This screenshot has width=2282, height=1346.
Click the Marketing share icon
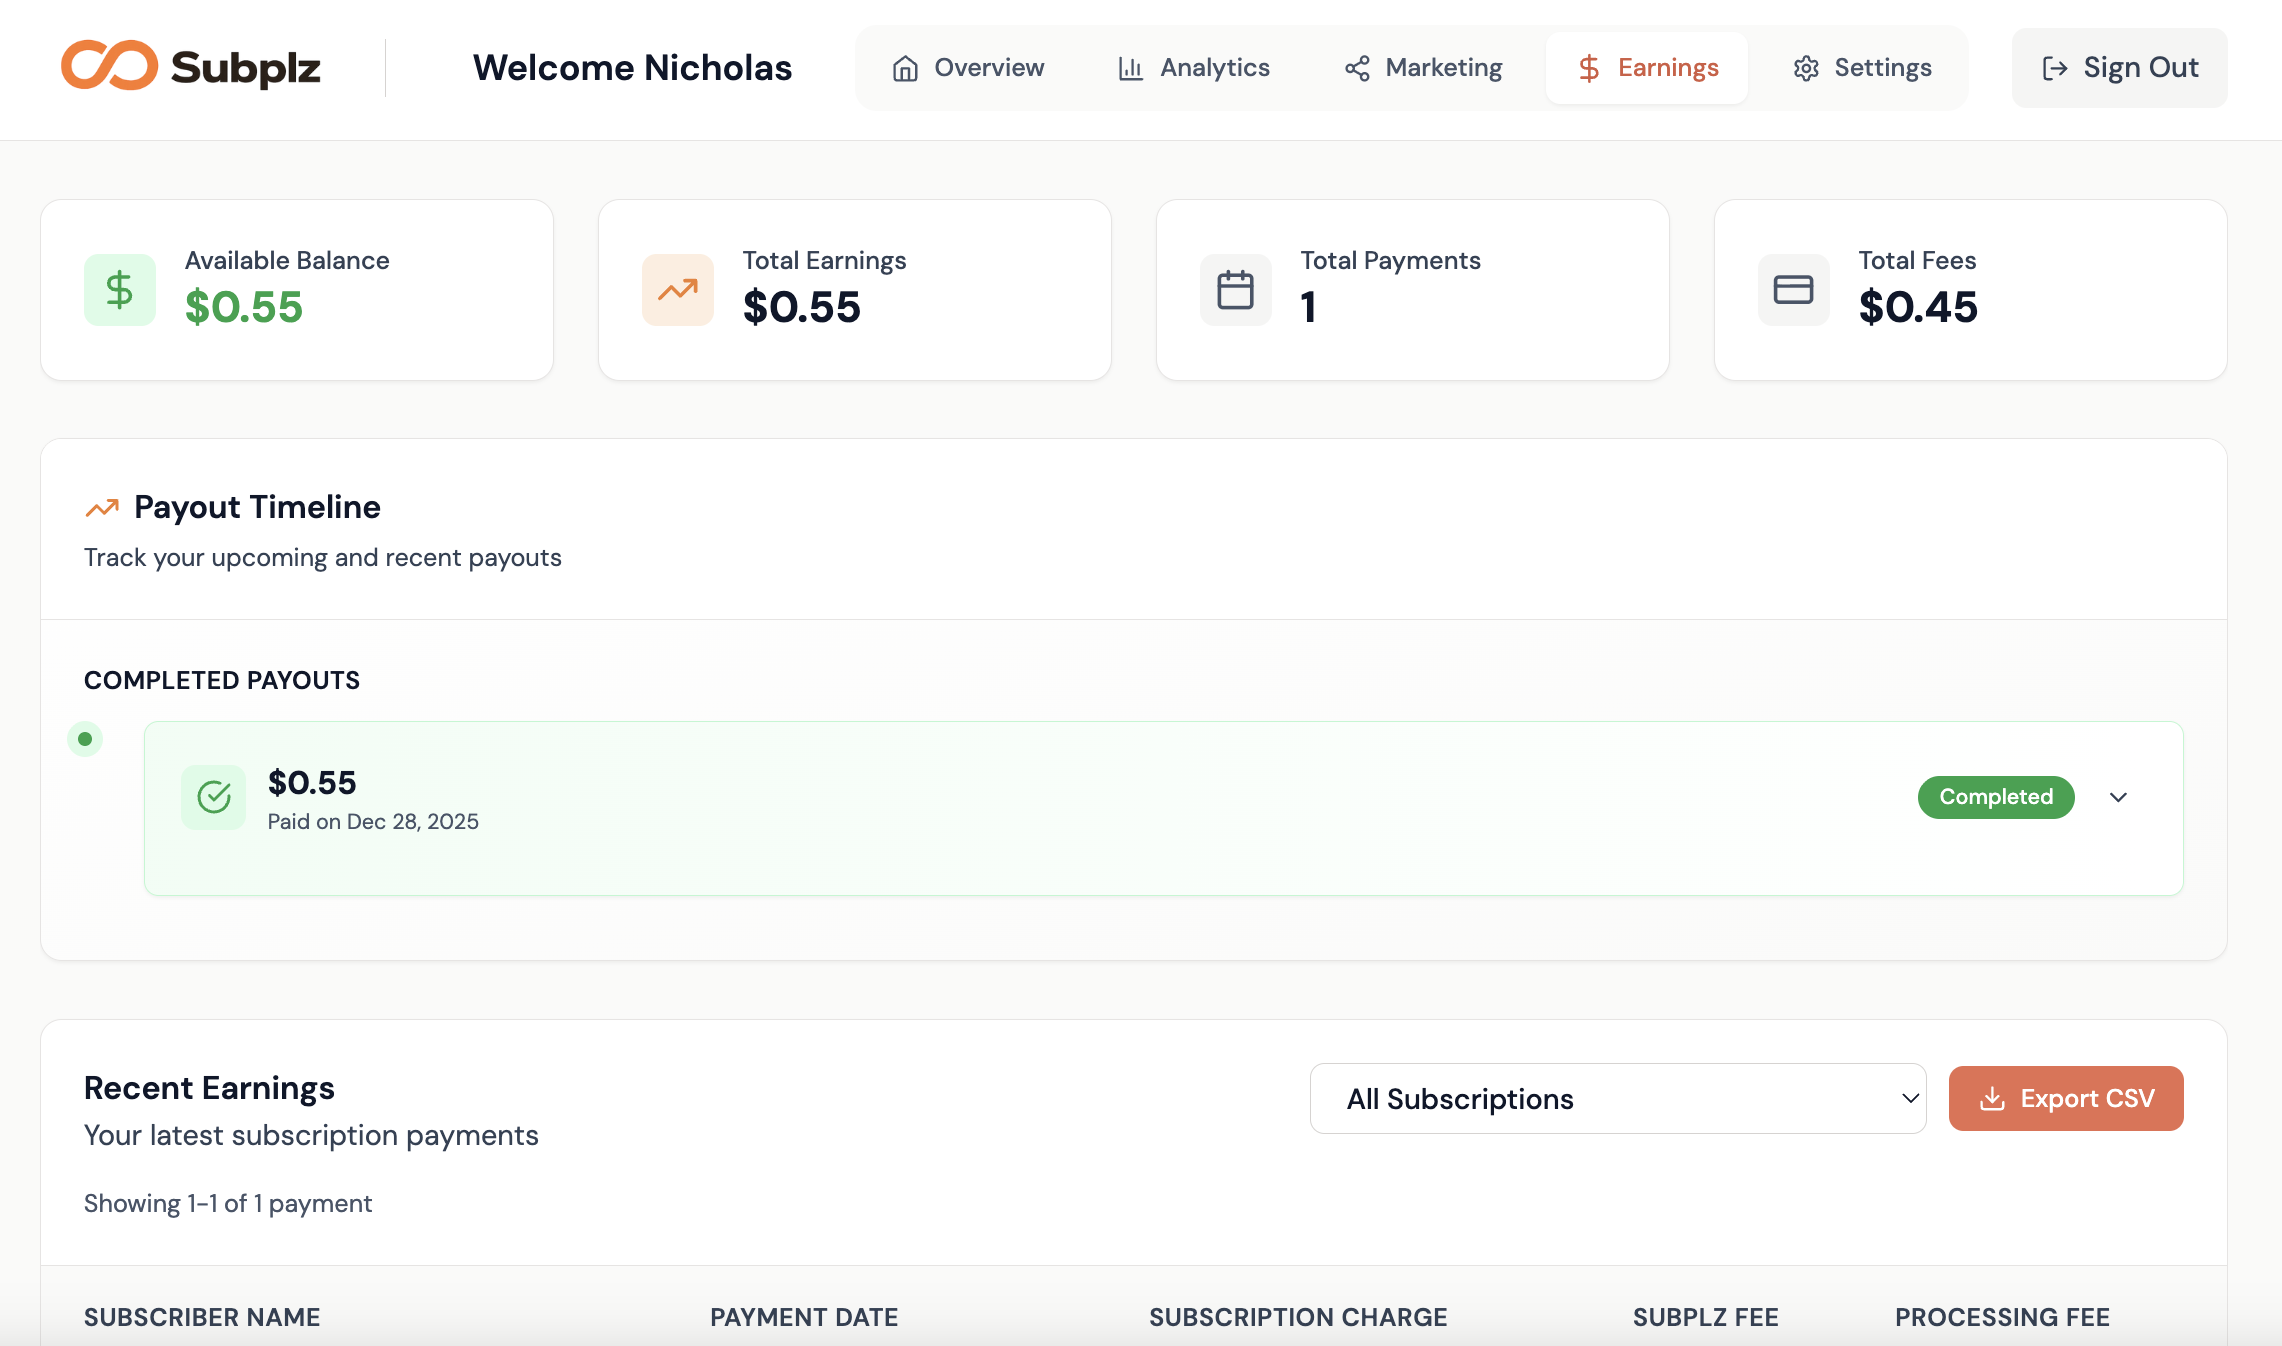1356,67
